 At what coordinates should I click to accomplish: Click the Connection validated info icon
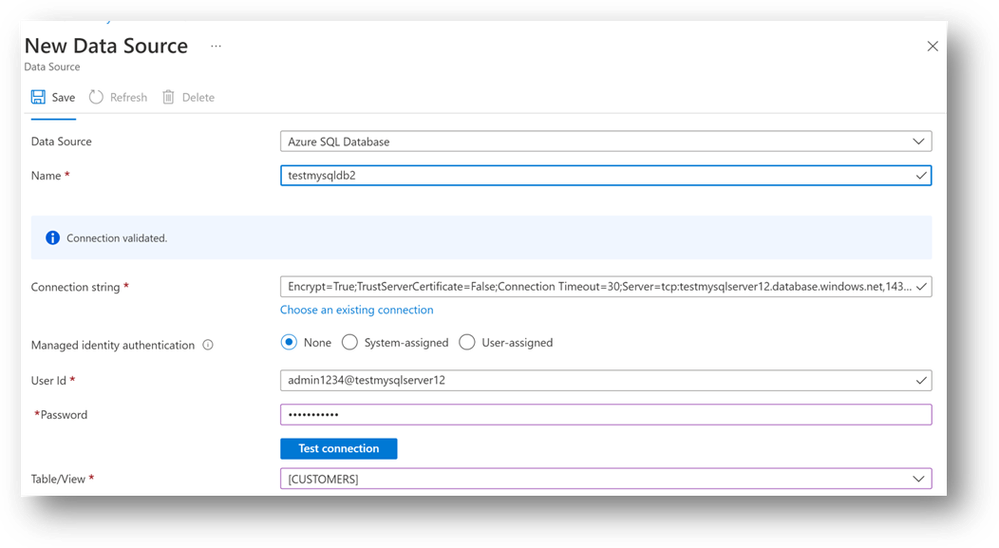tap(53, 238)
